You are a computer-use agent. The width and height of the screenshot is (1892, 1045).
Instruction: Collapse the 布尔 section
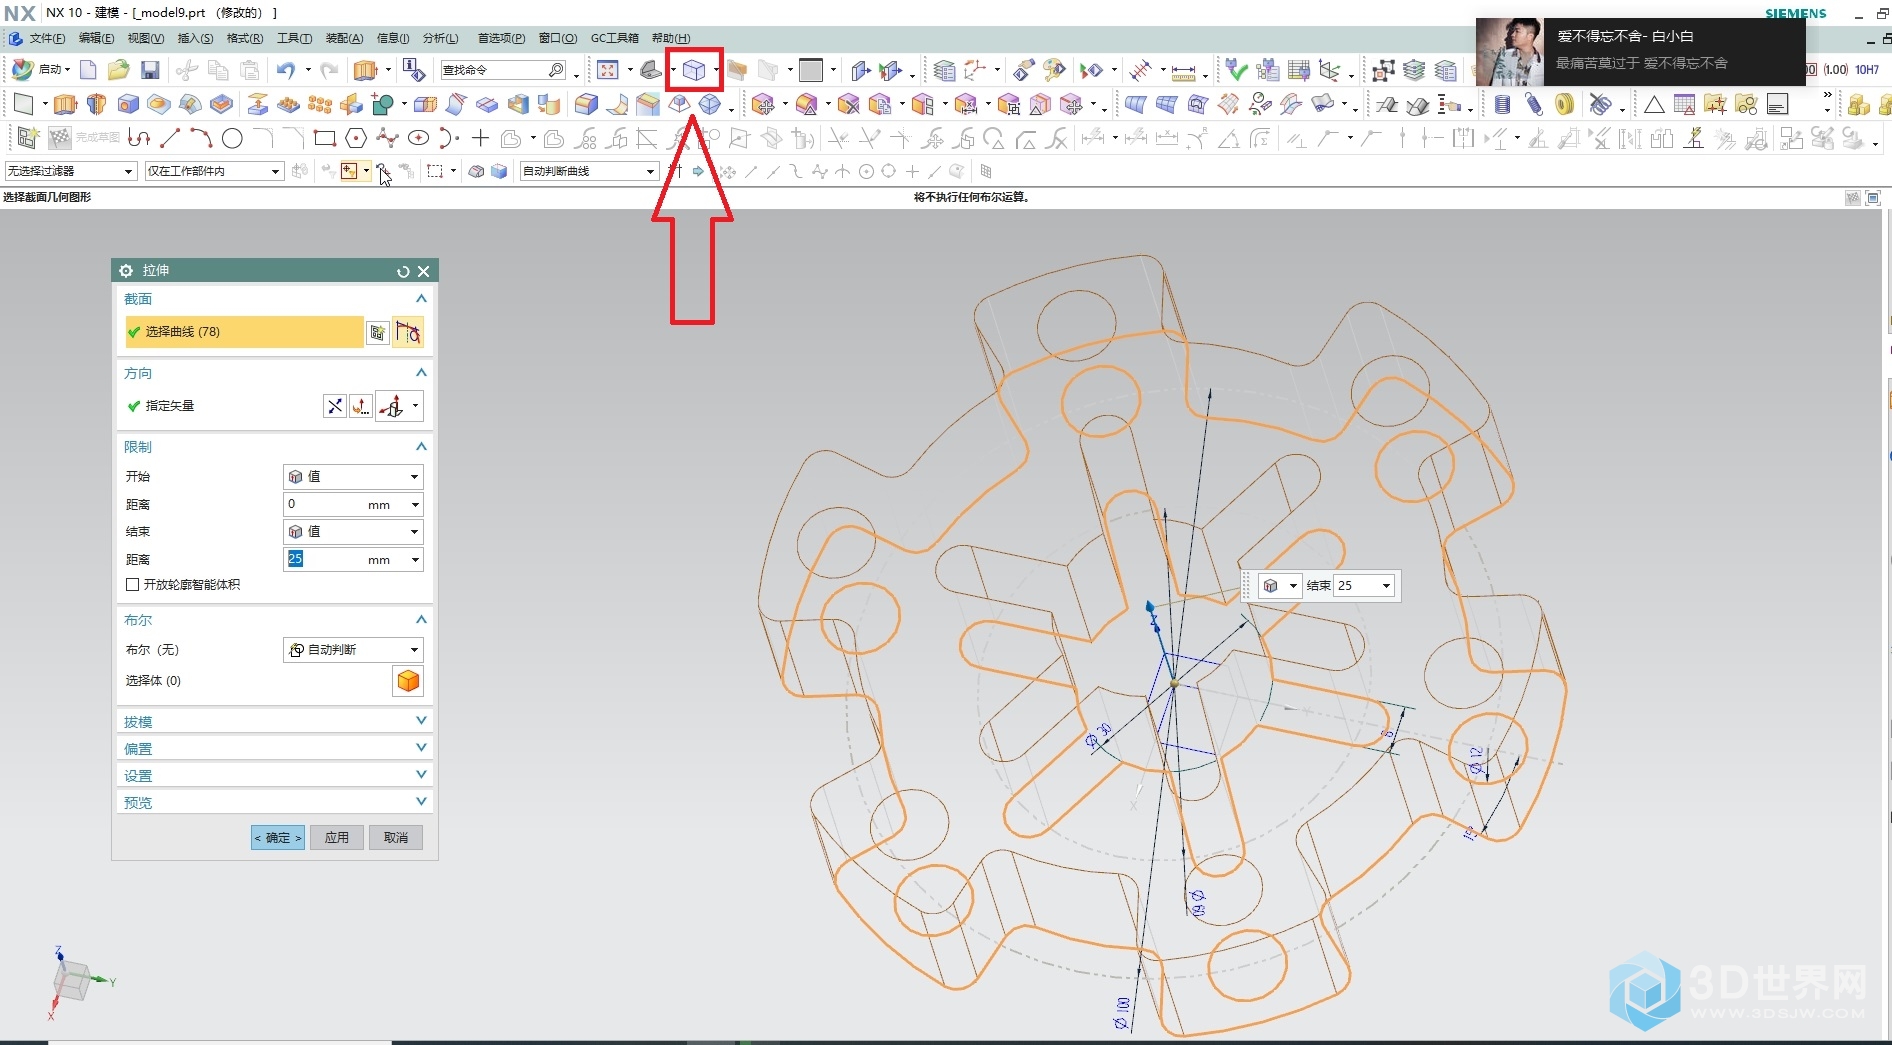[421, 620]
